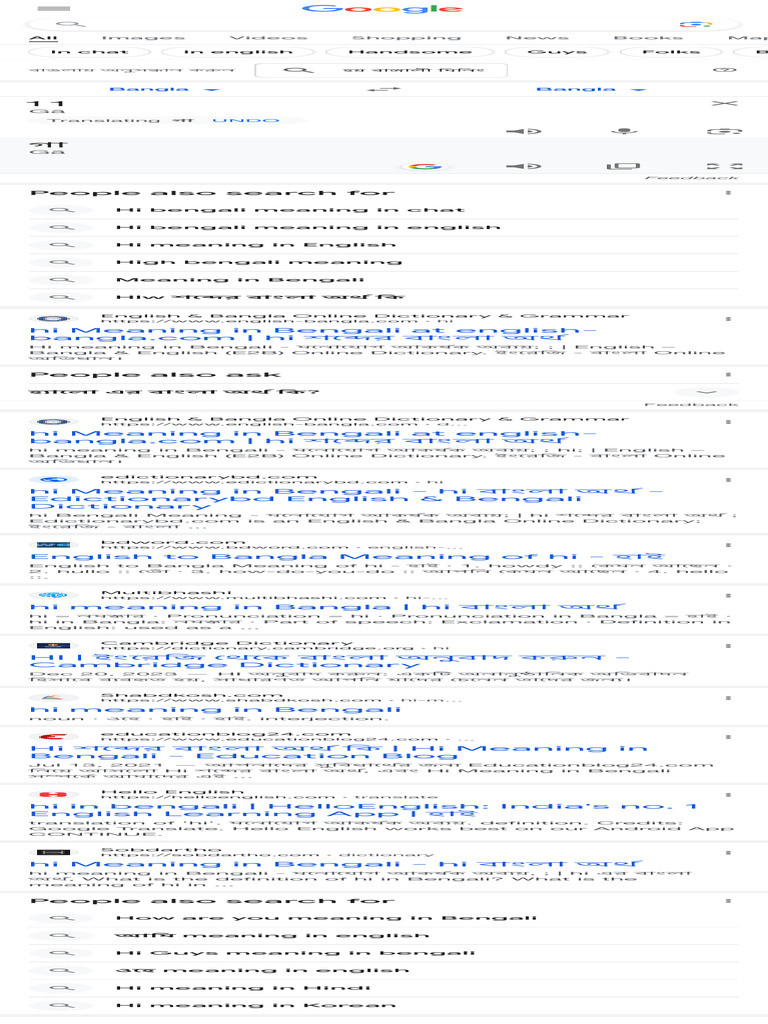The width and height of the screenshot is (768, 1024).
Task: Click into the Google search field
Action: pos(366,24)
